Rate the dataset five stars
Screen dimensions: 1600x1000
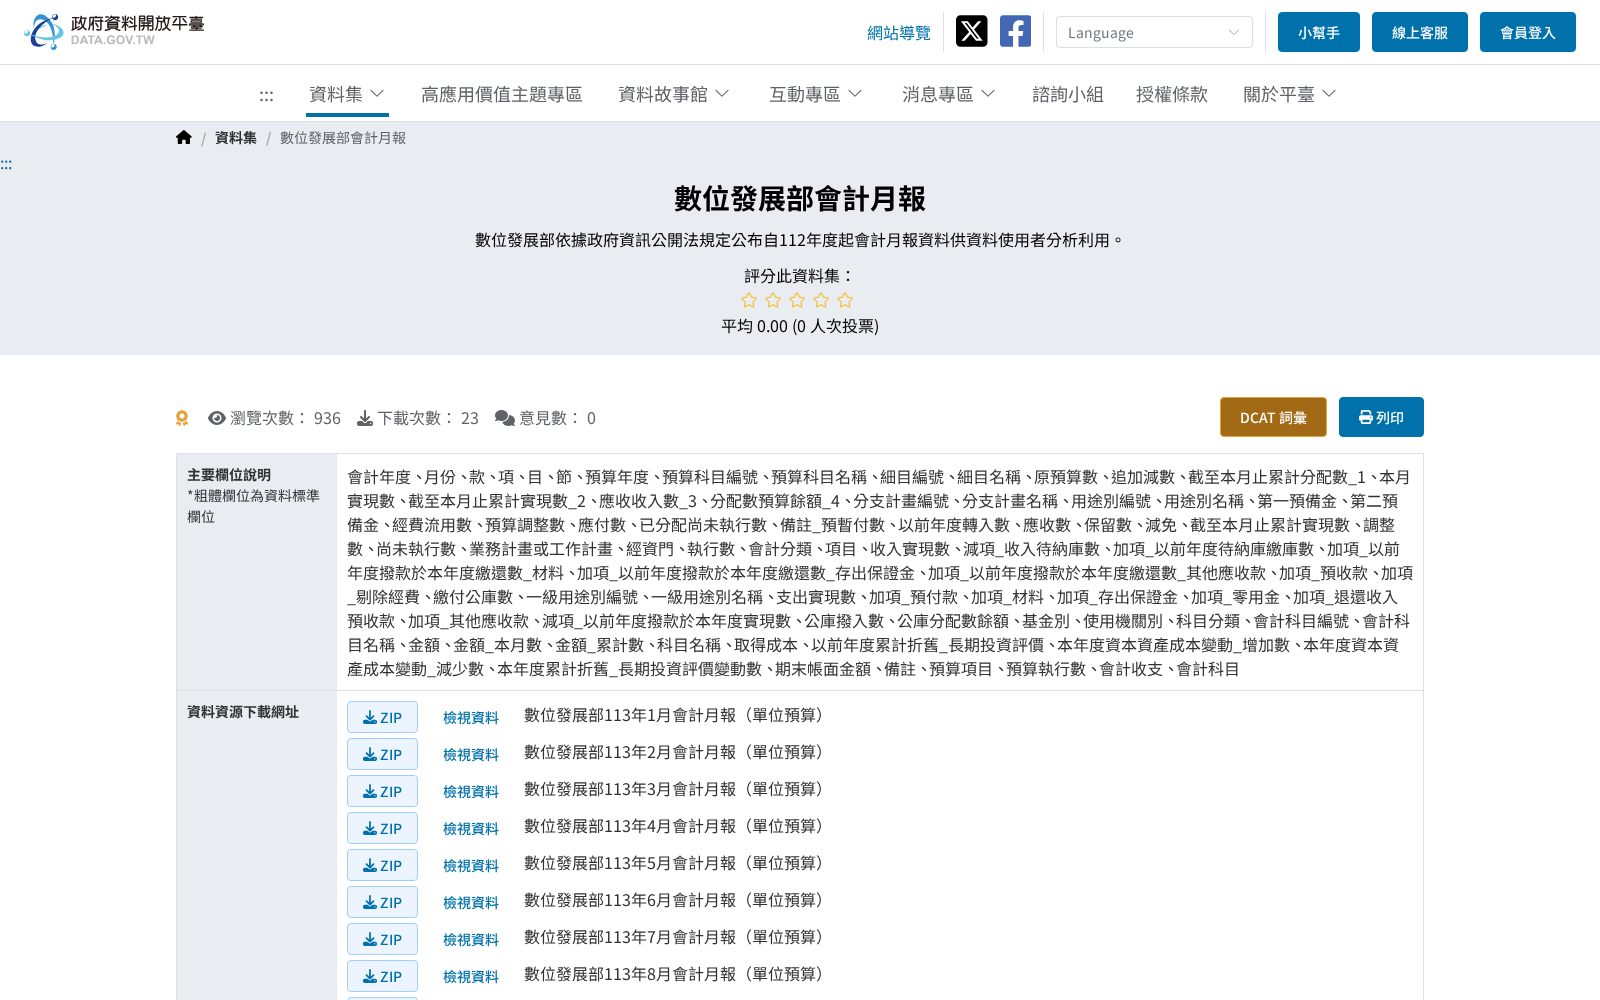tap(845, 300)
